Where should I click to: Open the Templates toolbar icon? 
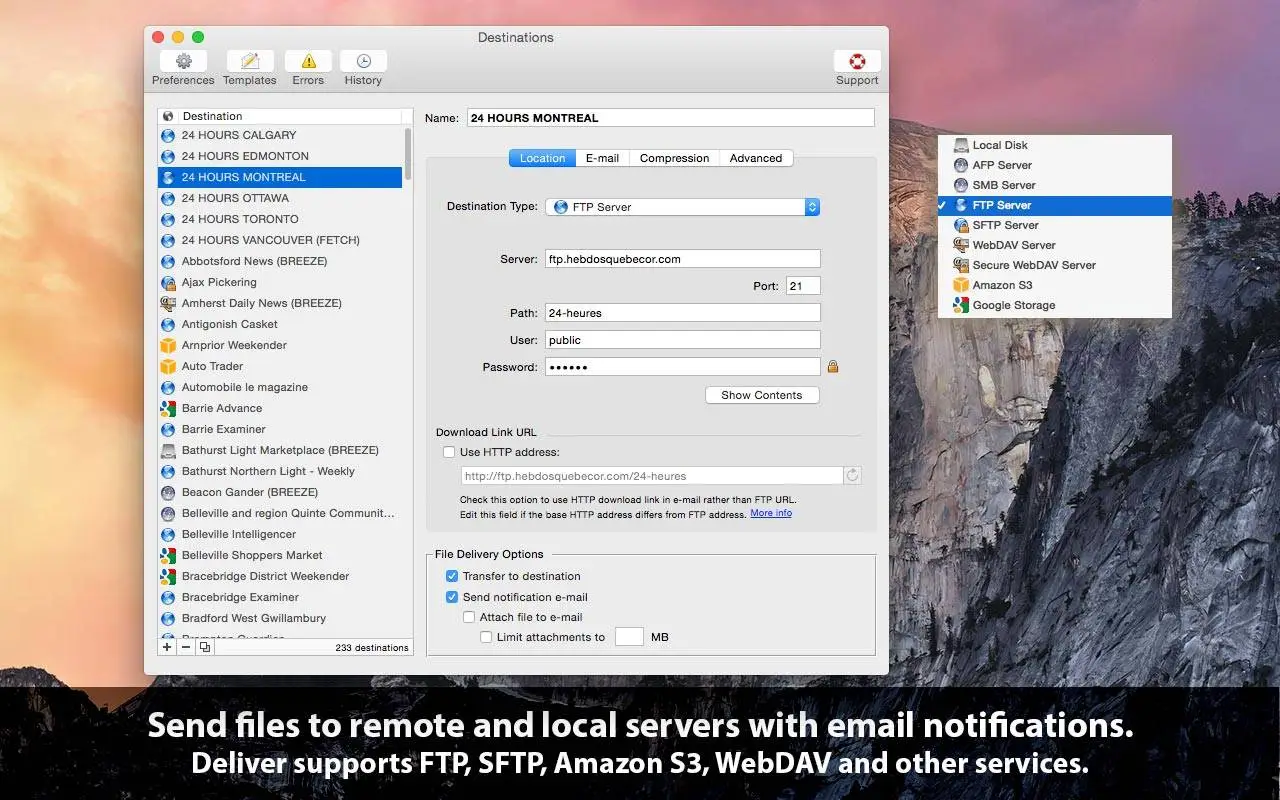click(x=249, y=62)
